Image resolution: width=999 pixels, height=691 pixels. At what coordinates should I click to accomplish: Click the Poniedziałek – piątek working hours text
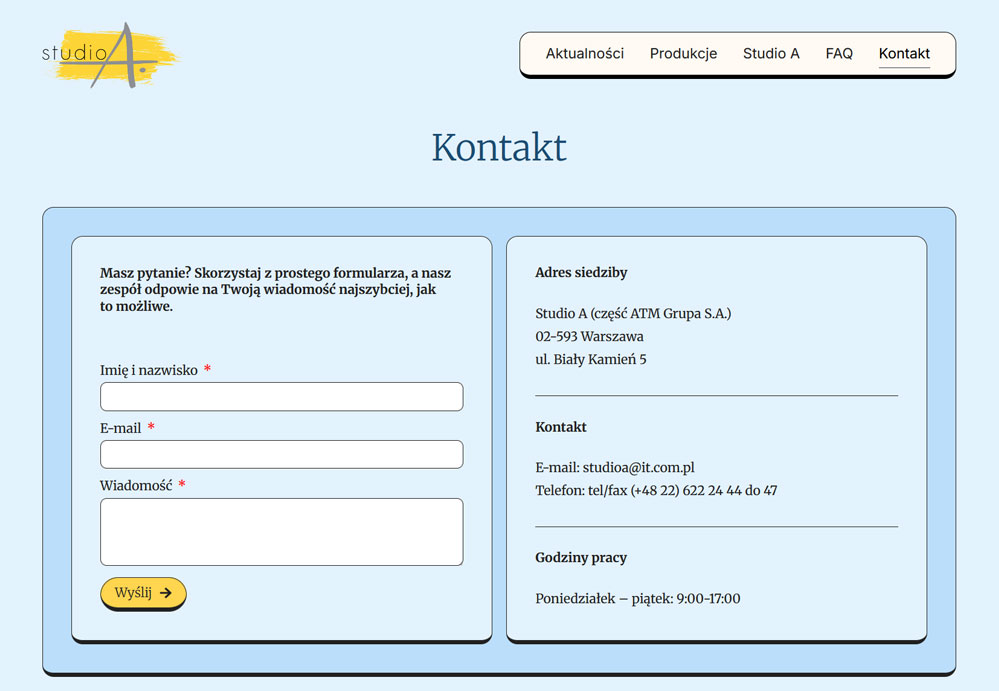pos(637,599)
